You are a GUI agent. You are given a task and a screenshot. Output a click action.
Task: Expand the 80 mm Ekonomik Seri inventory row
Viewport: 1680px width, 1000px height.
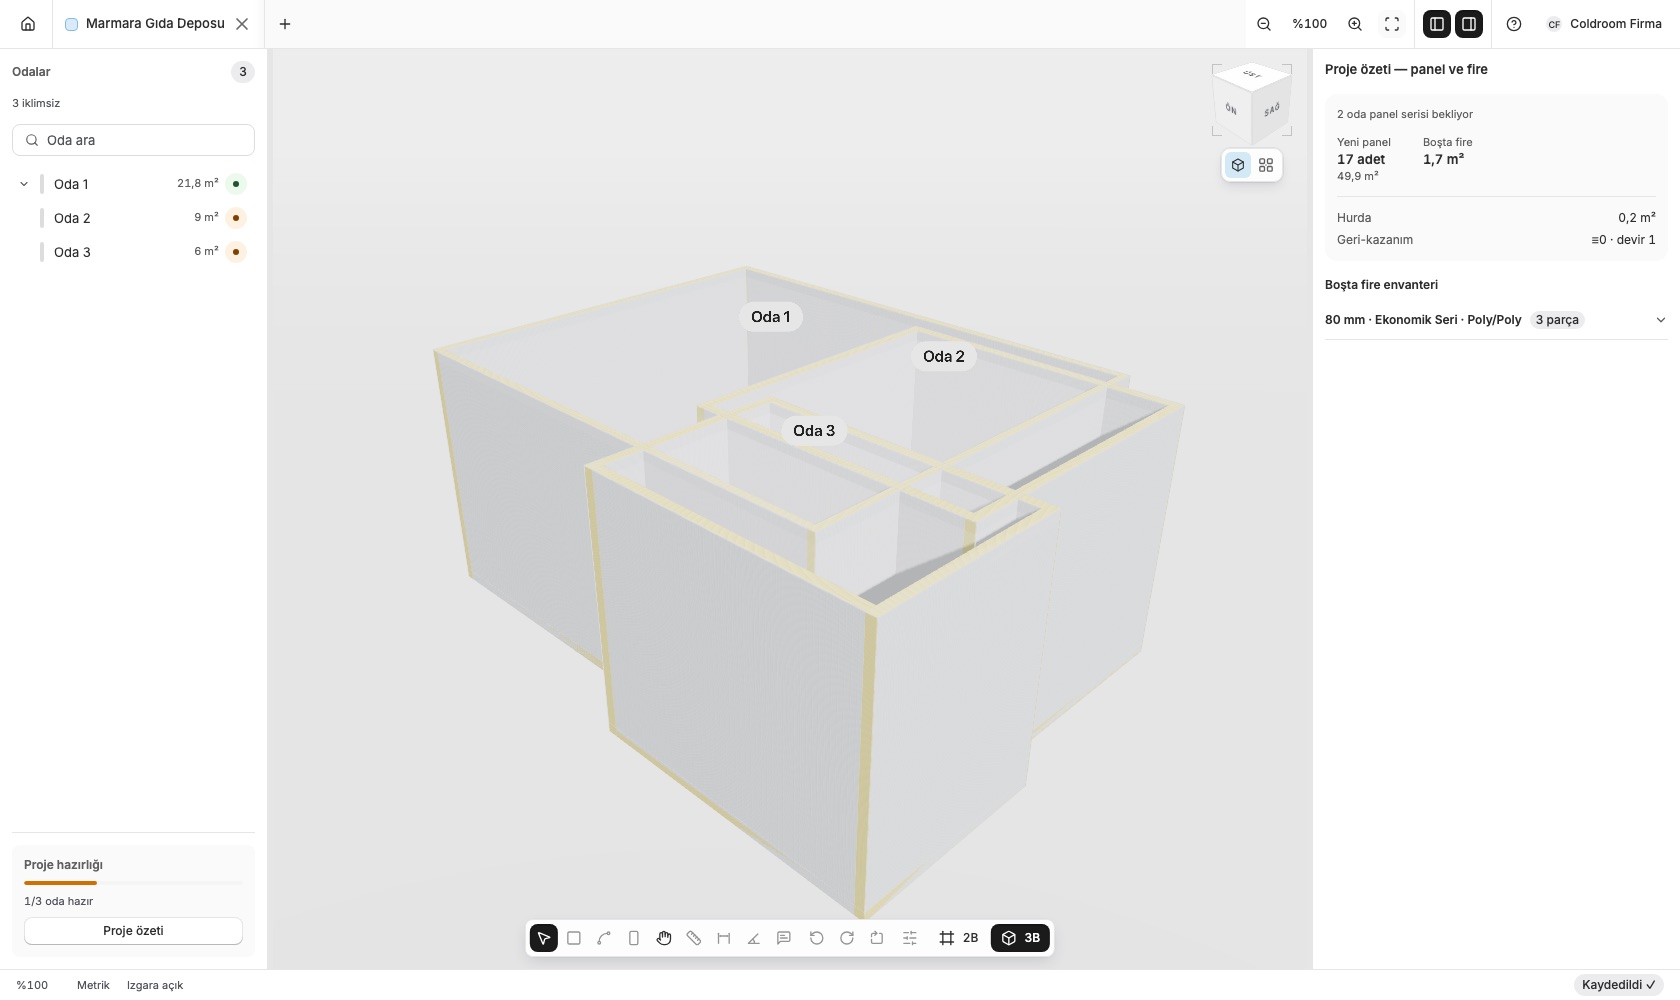(x=1496, y=320)
